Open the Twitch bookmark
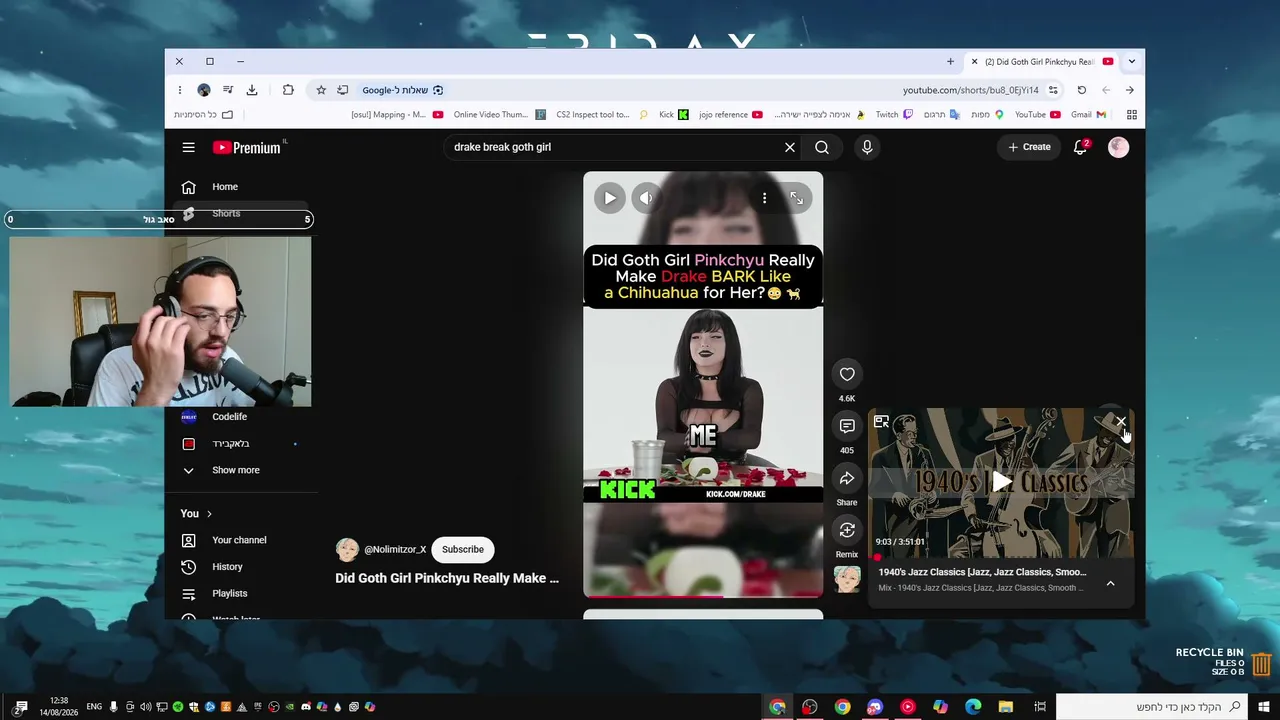Image resolution: width=1280 pixels, height=720 pixels. click(894, 115)
